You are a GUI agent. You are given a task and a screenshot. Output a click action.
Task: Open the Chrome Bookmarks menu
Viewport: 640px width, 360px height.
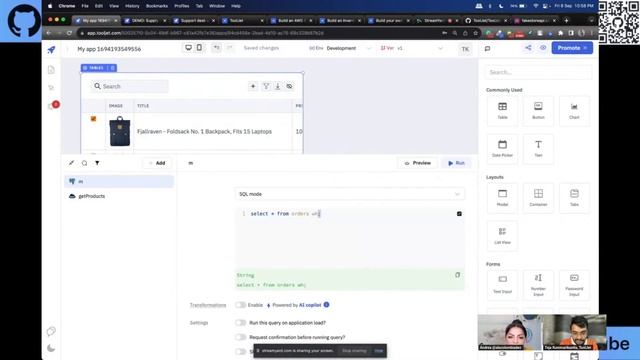pos(157,6)
